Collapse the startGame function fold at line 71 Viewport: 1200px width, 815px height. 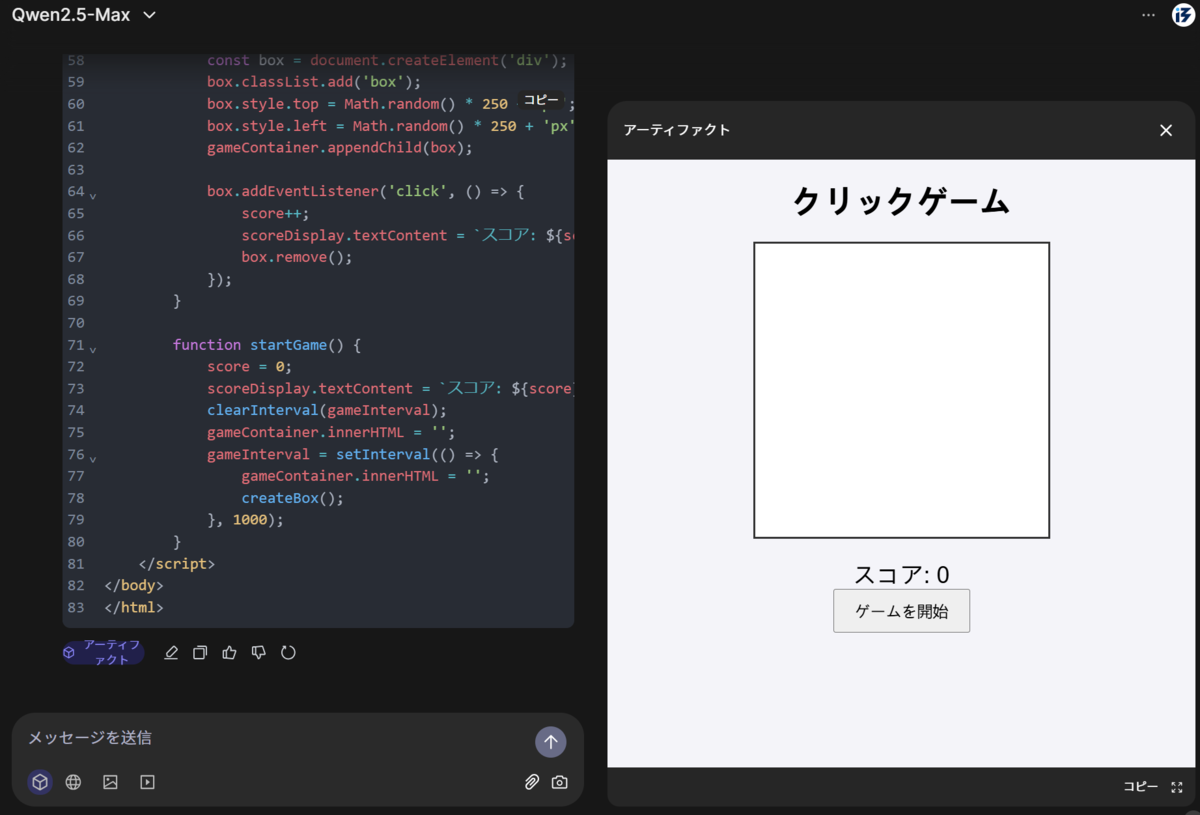[x=93, y=348]
